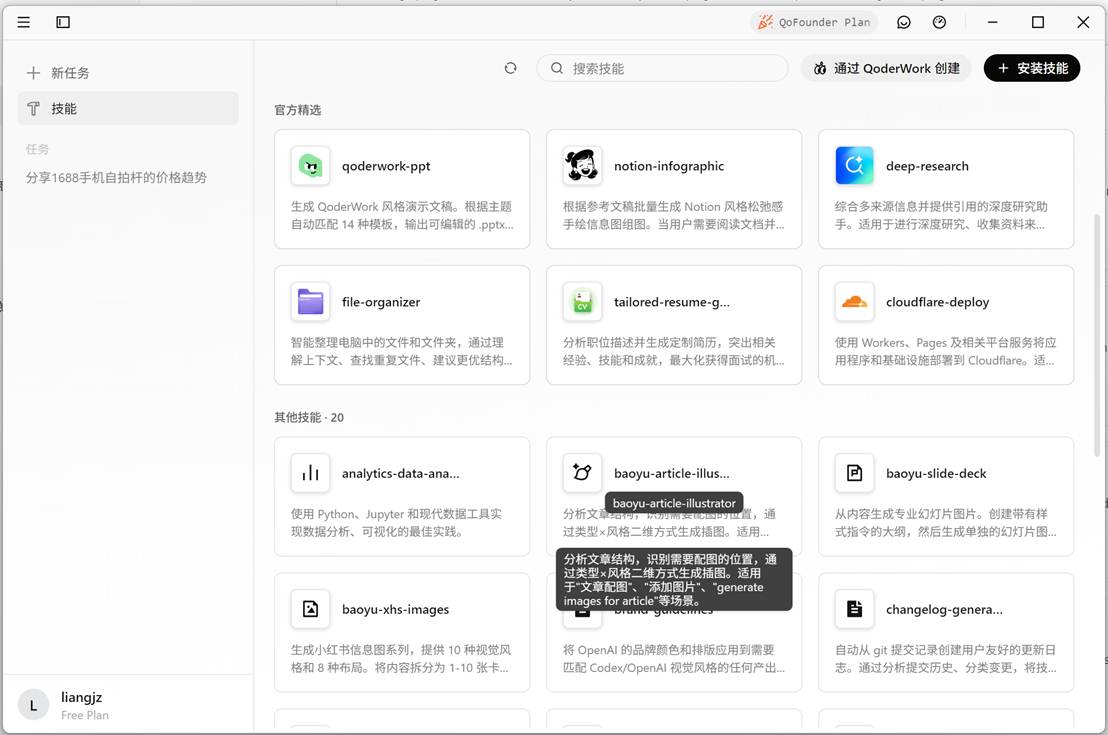The height and width of the screenshot is (735, 1108).
Task: Click the usage gauge icon in title bar
Action: point(939,22)
